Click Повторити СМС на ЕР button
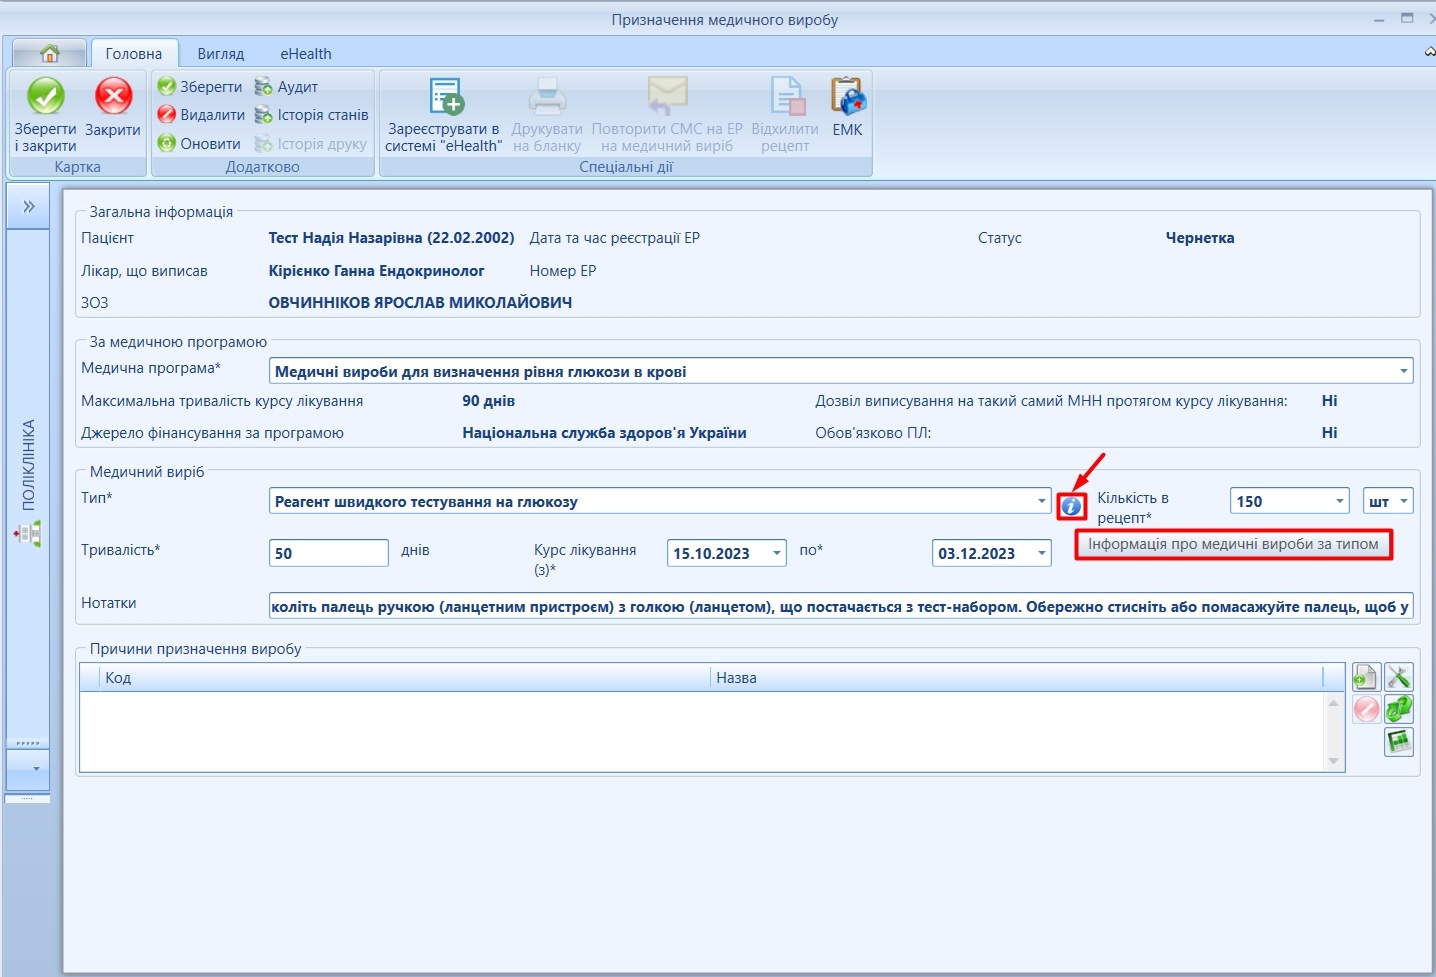The height and width of the screenshot is (977, 1436). 667,115
